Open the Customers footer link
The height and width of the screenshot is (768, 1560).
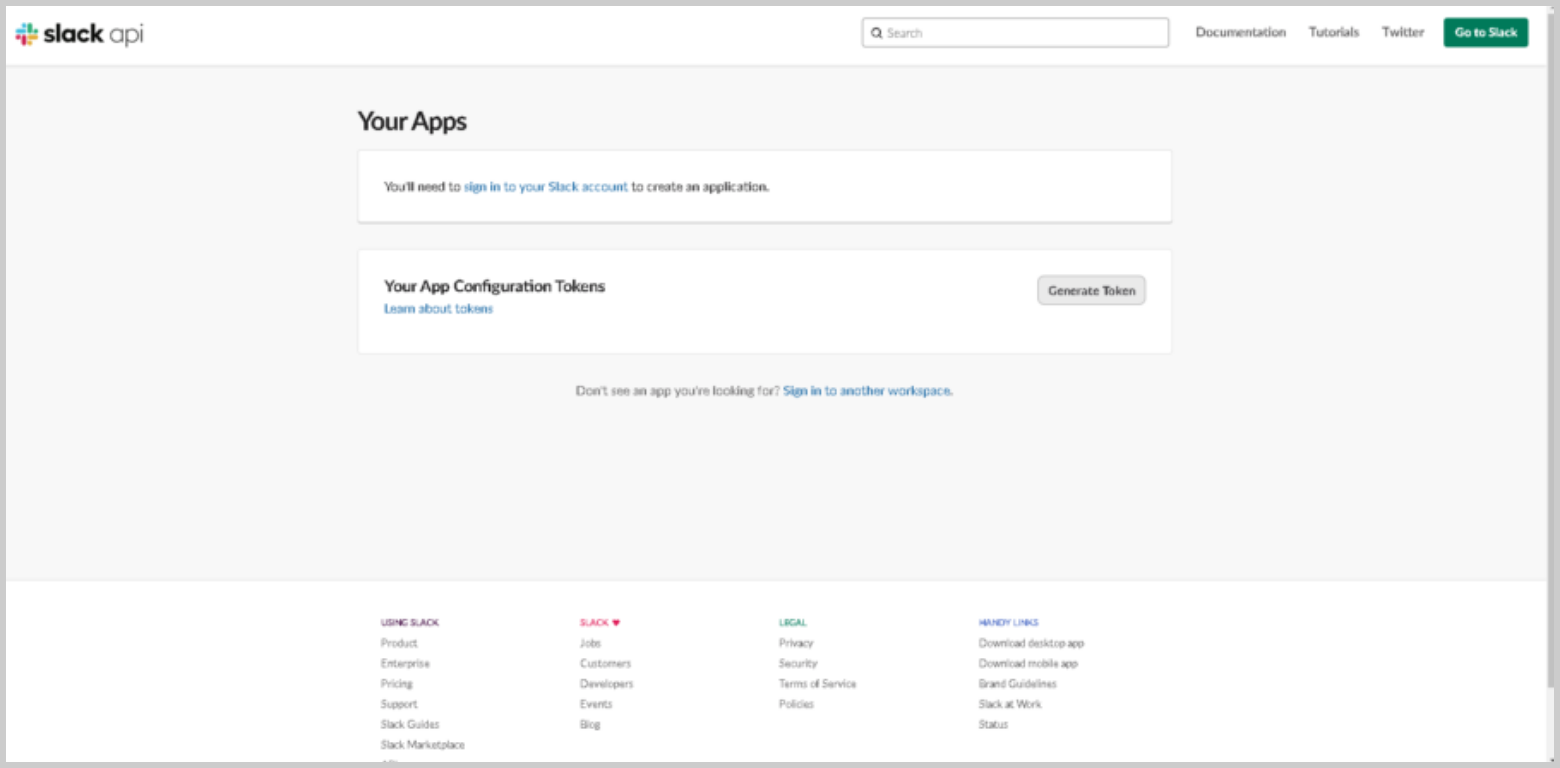click(x=605, y=663)
